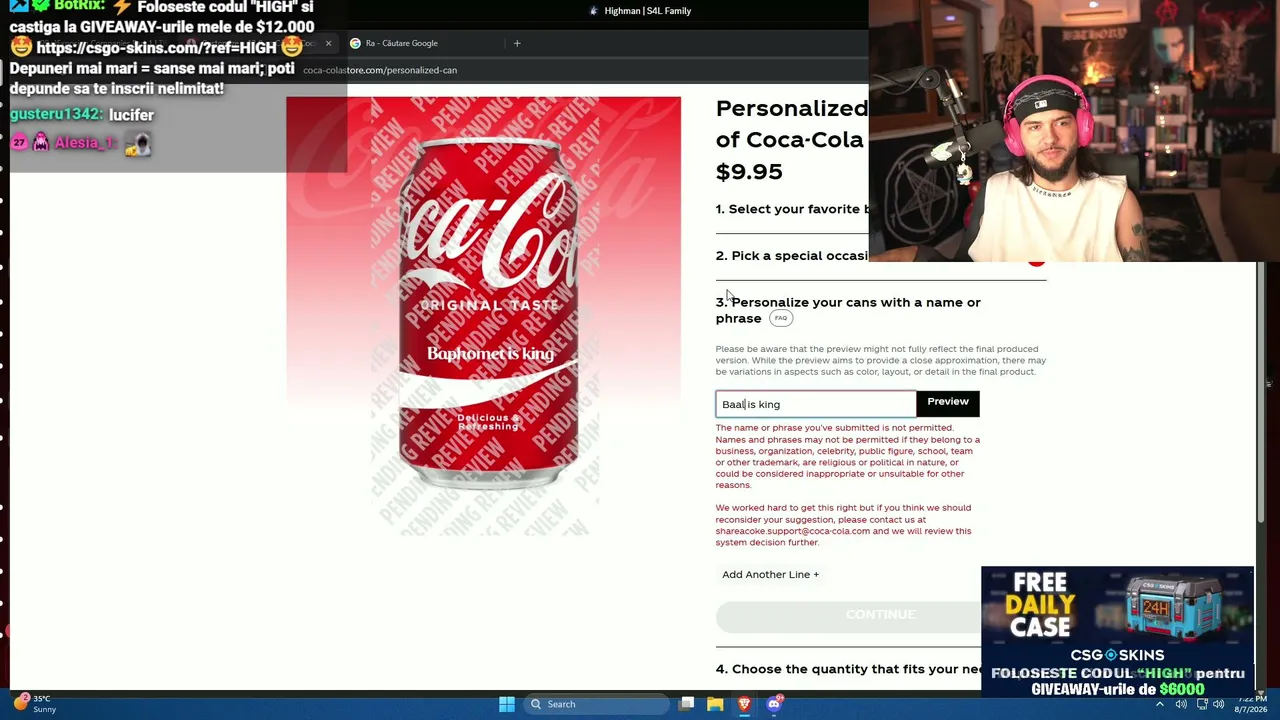Open a new browser tab
The height and width of the screenshot is (720, 1280).
click(x=517, y=43)
